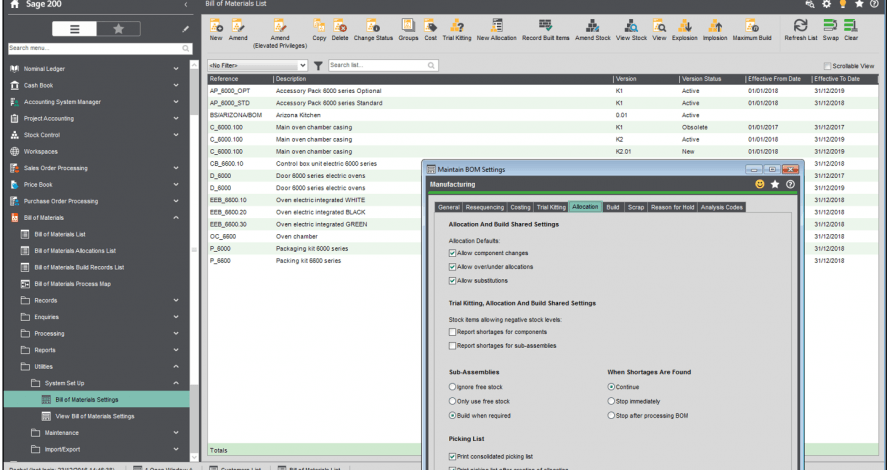This screenshot has height=470, width=890.
Task: Open the Analysis Codes tab
Action: (x=721, y=207)
